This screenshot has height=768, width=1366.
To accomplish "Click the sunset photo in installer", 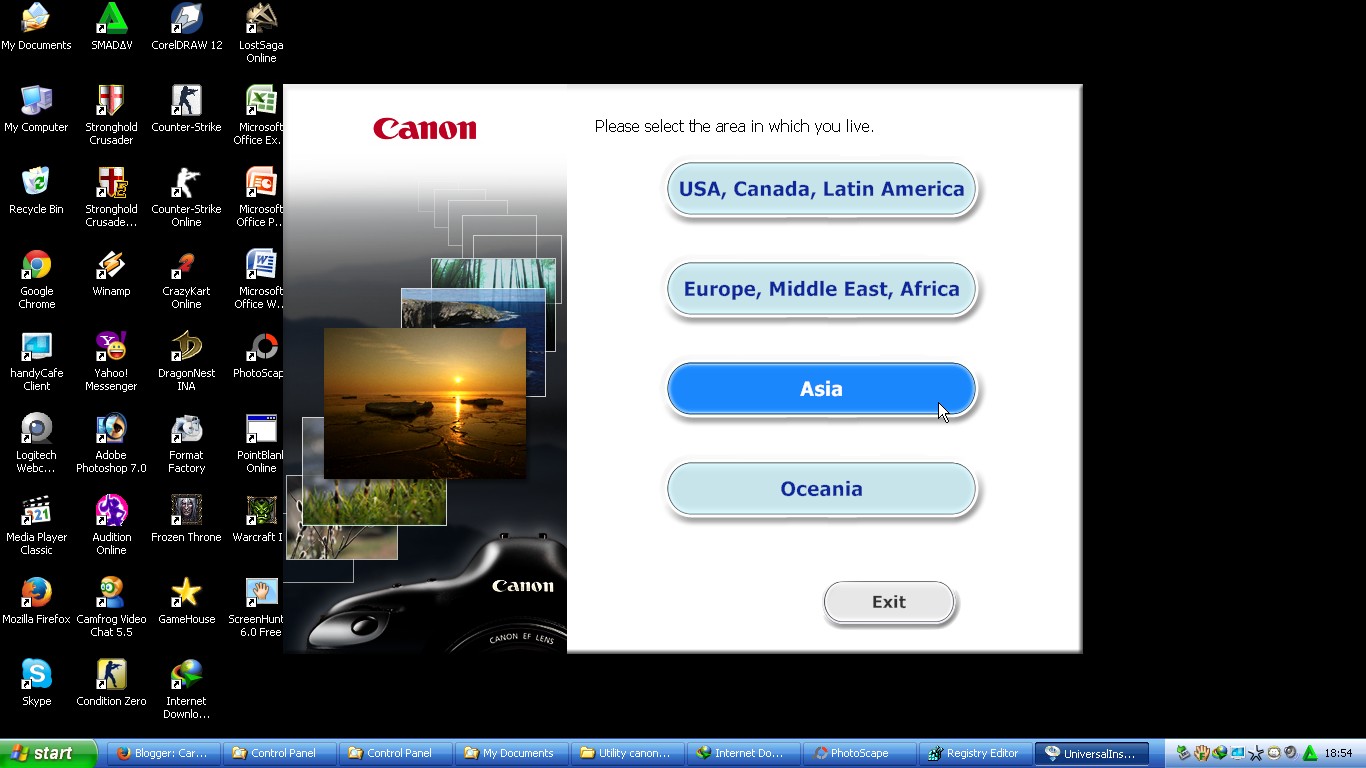I will click(x=425, y=403).
